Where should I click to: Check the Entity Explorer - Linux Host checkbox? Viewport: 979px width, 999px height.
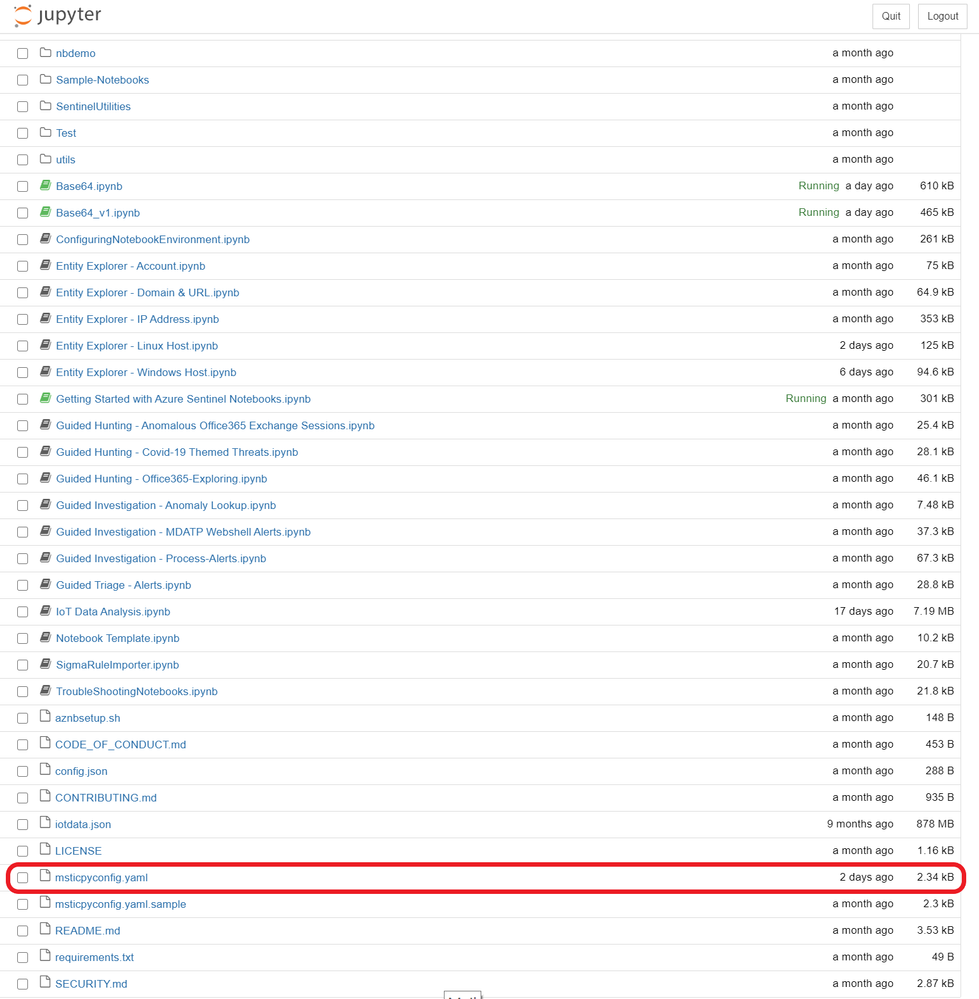pyautogui.click(x=23, y=346)
